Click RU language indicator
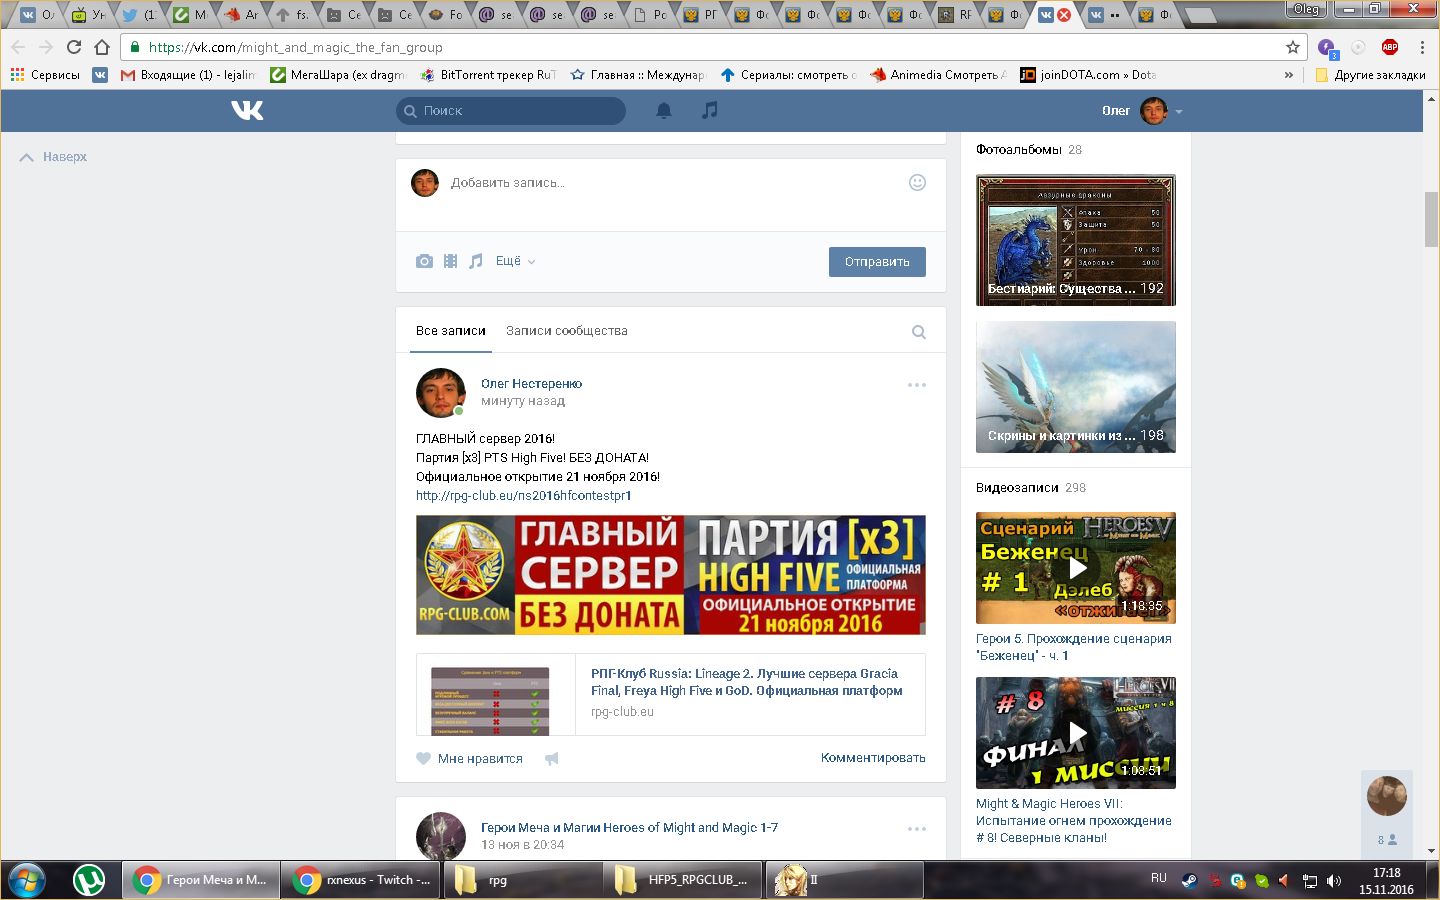The width and height of the screenshot is (1440, 900). click(1159, 878)
